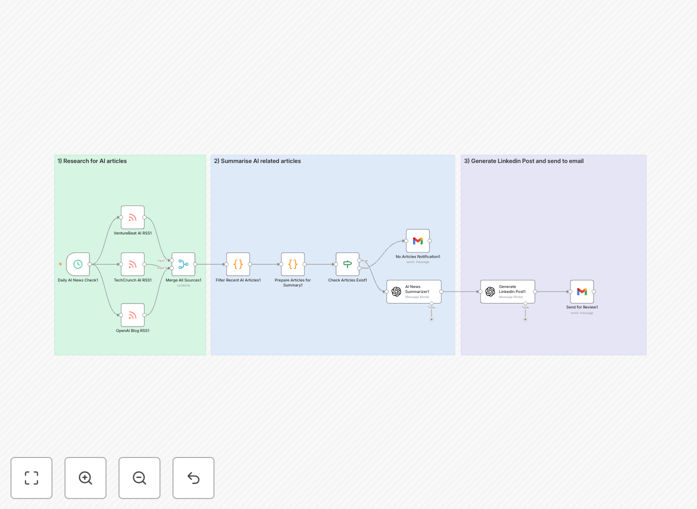
Task: Click the output connector of No Articles Notification
Action: click(430, 241)
